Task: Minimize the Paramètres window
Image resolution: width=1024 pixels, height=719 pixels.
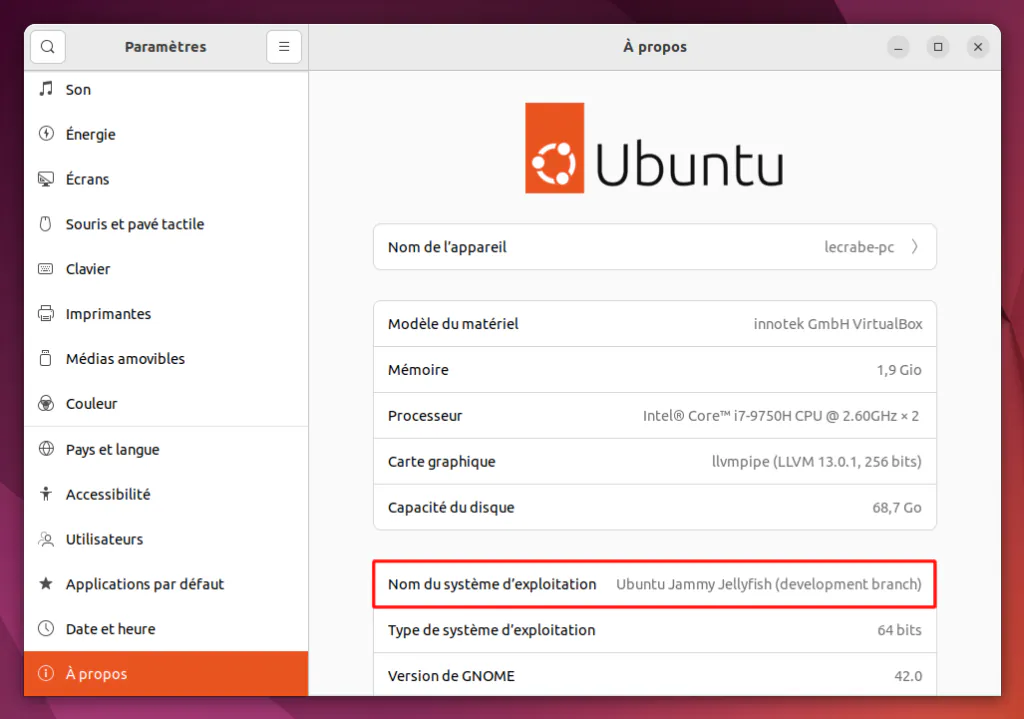Action: (x=899, y=47)
